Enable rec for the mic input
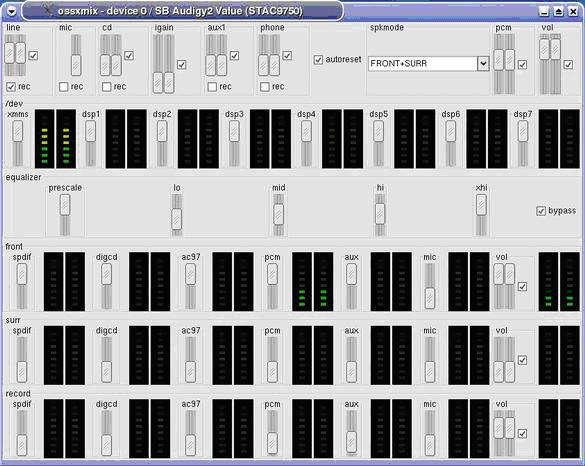 (64, 87)
